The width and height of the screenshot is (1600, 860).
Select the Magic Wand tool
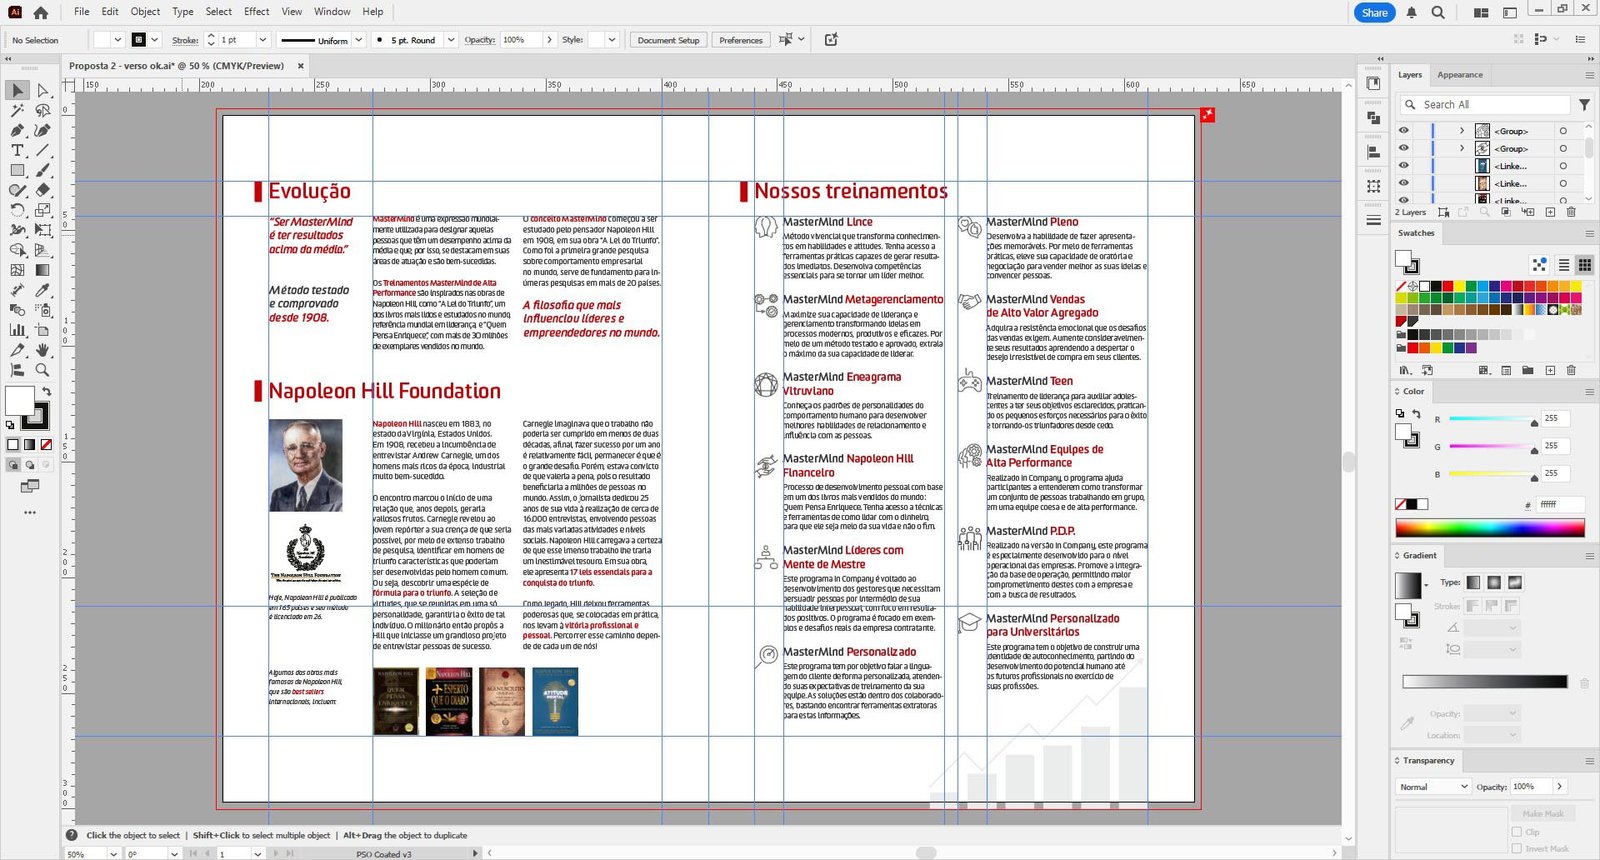point(17,110)
